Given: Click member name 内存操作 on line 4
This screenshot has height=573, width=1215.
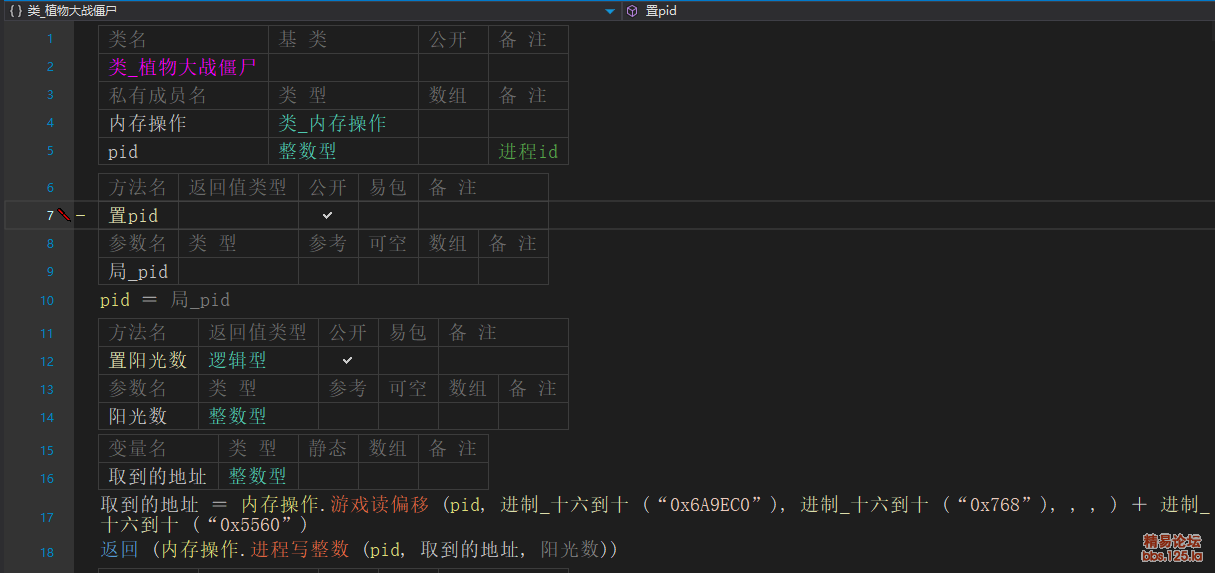Looking at the screenshot, I should [147, 123].
